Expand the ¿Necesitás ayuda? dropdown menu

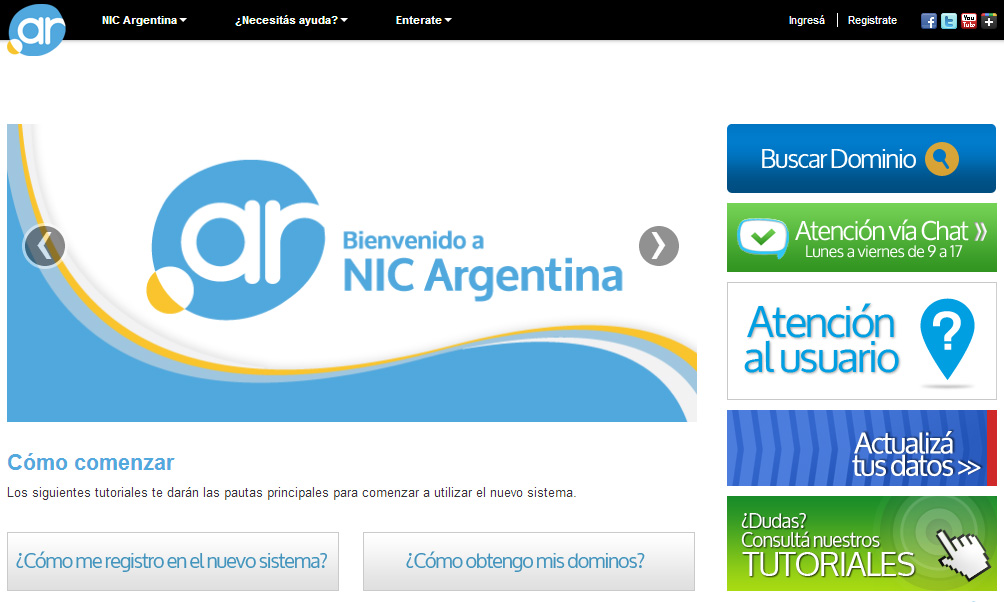pyautogui.click(x=291, y=20)
